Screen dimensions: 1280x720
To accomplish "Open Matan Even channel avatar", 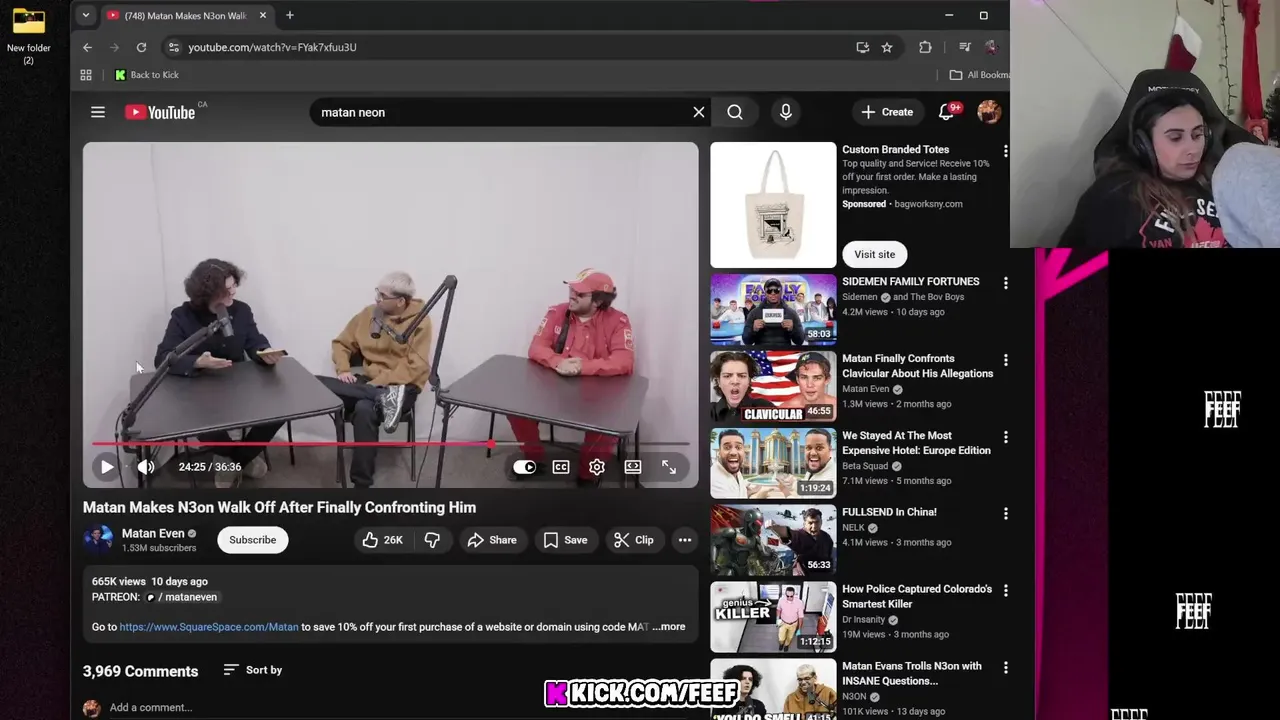I will click(x=98, y=540).
